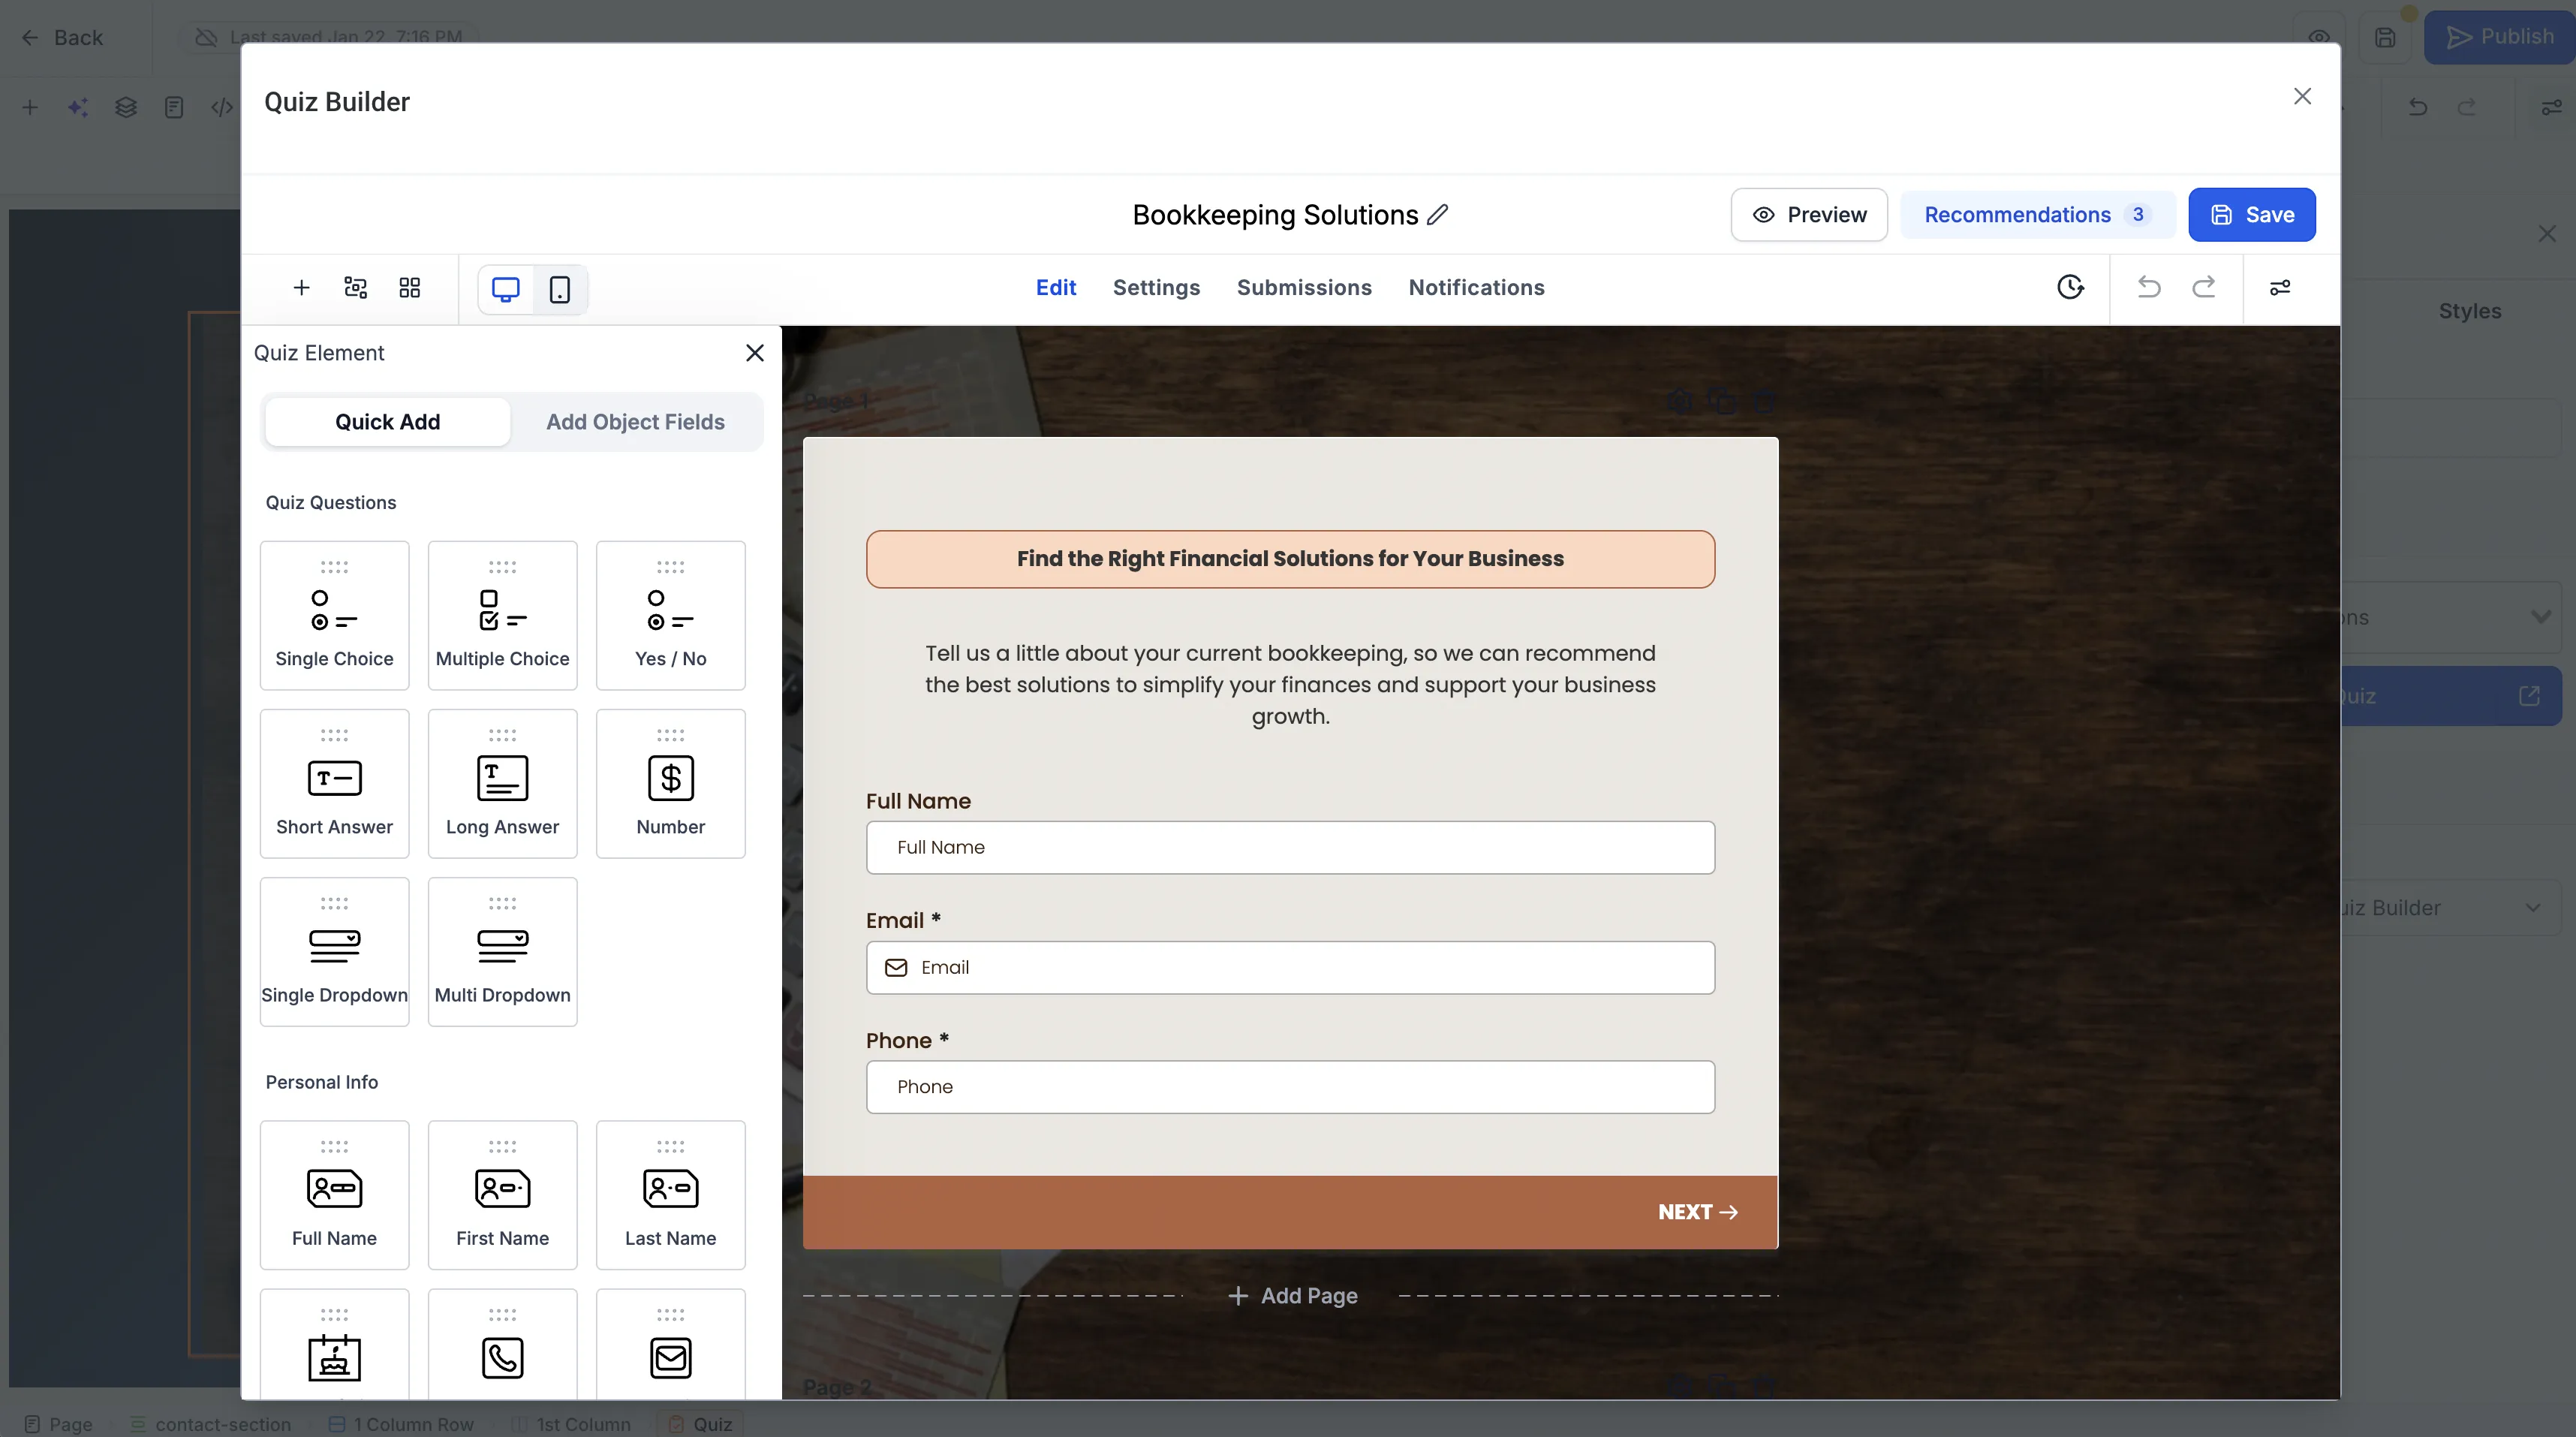Image resolution: width=2576 pixels, height=1437 pixels.
Task: Go to the Edit tab
Action: point(1055,288)
